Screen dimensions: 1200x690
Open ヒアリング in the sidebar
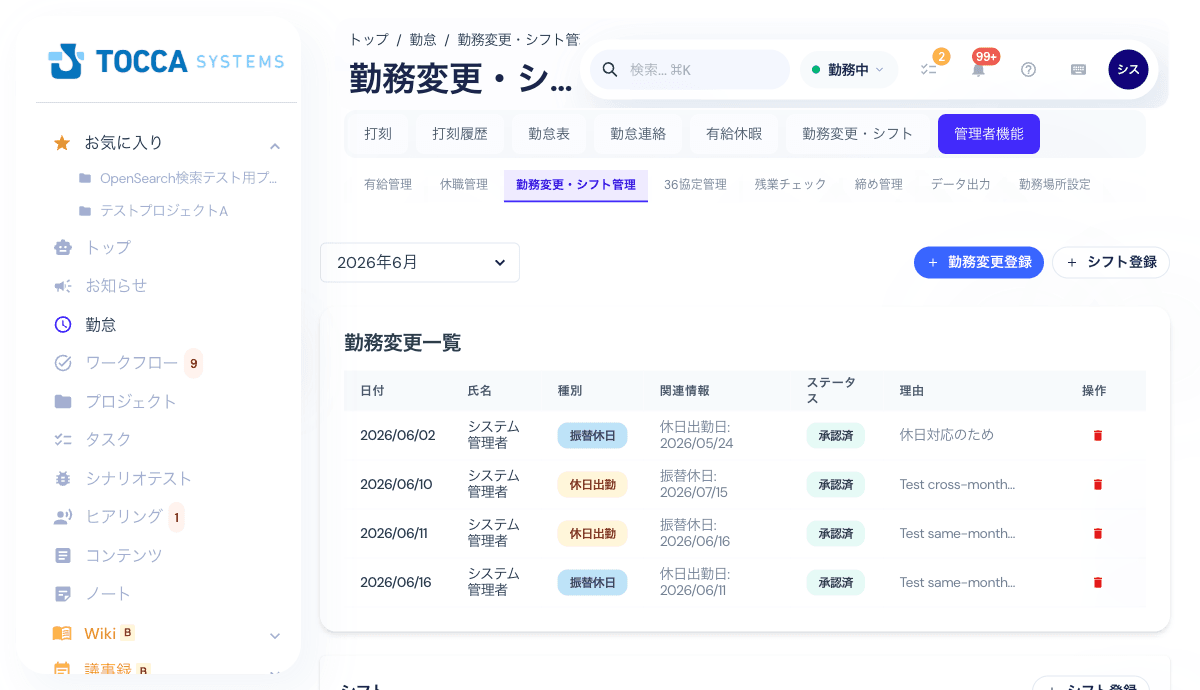tap(124, 517)
